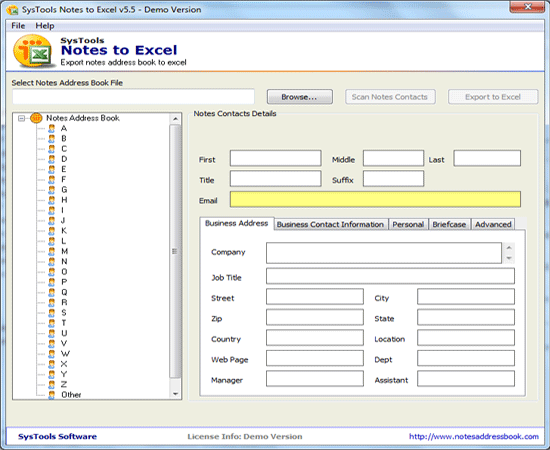Viewport: 550px width, 450px height.
Task: Collapse the Notes Address Book tree node
Action: 21,119
